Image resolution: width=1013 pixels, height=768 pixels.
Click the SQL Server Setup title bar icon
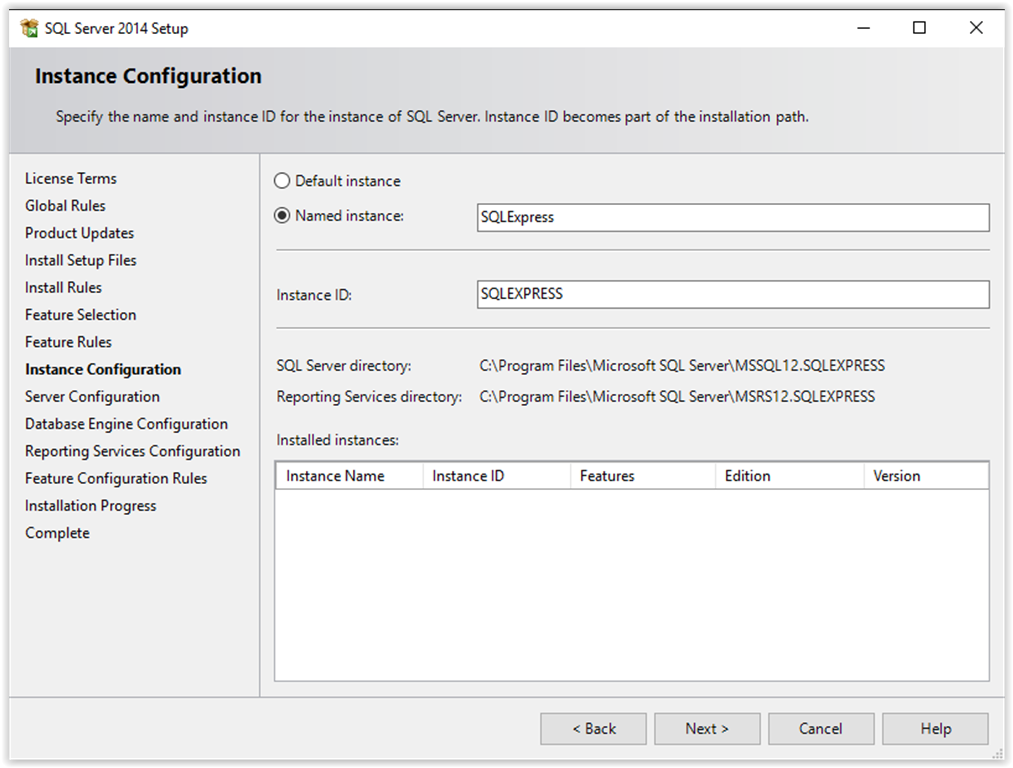coord(29,28)
